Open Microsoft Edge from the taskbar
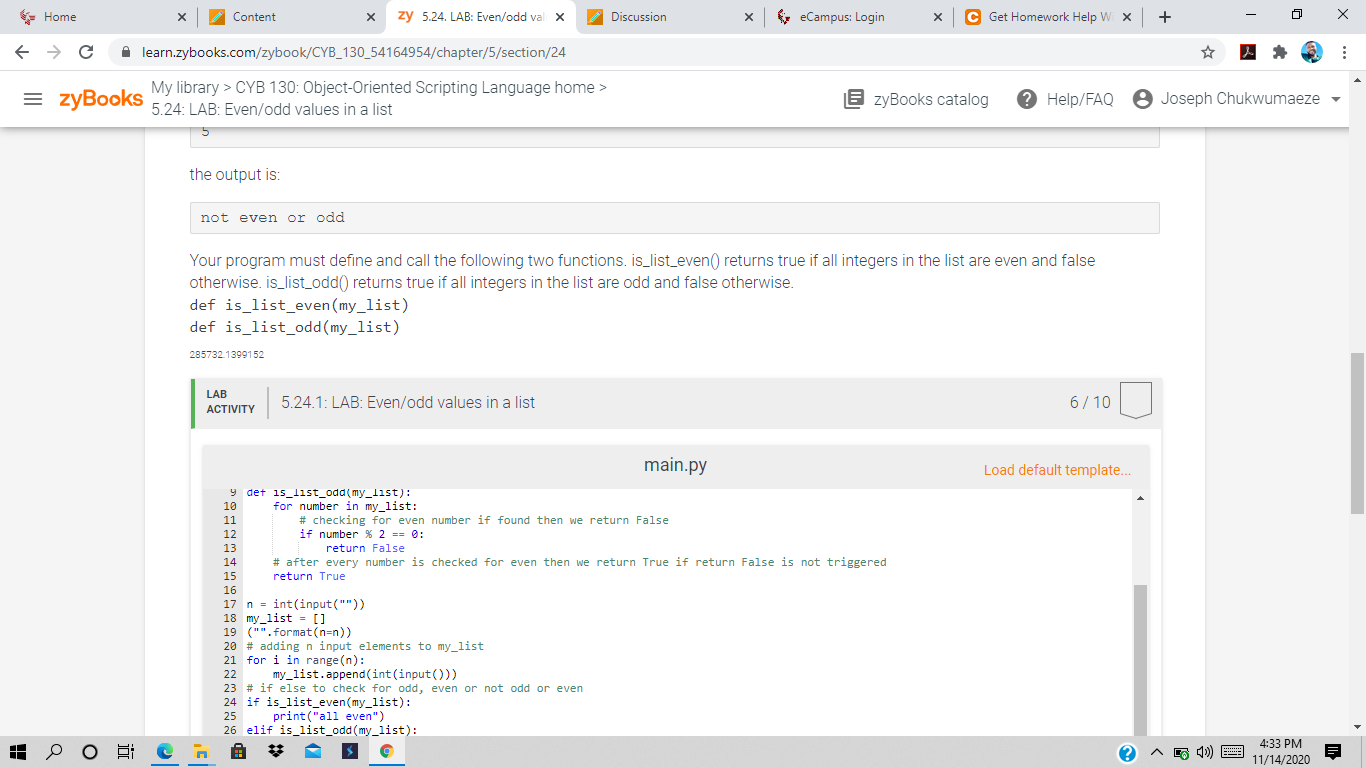 click(165, 752)
